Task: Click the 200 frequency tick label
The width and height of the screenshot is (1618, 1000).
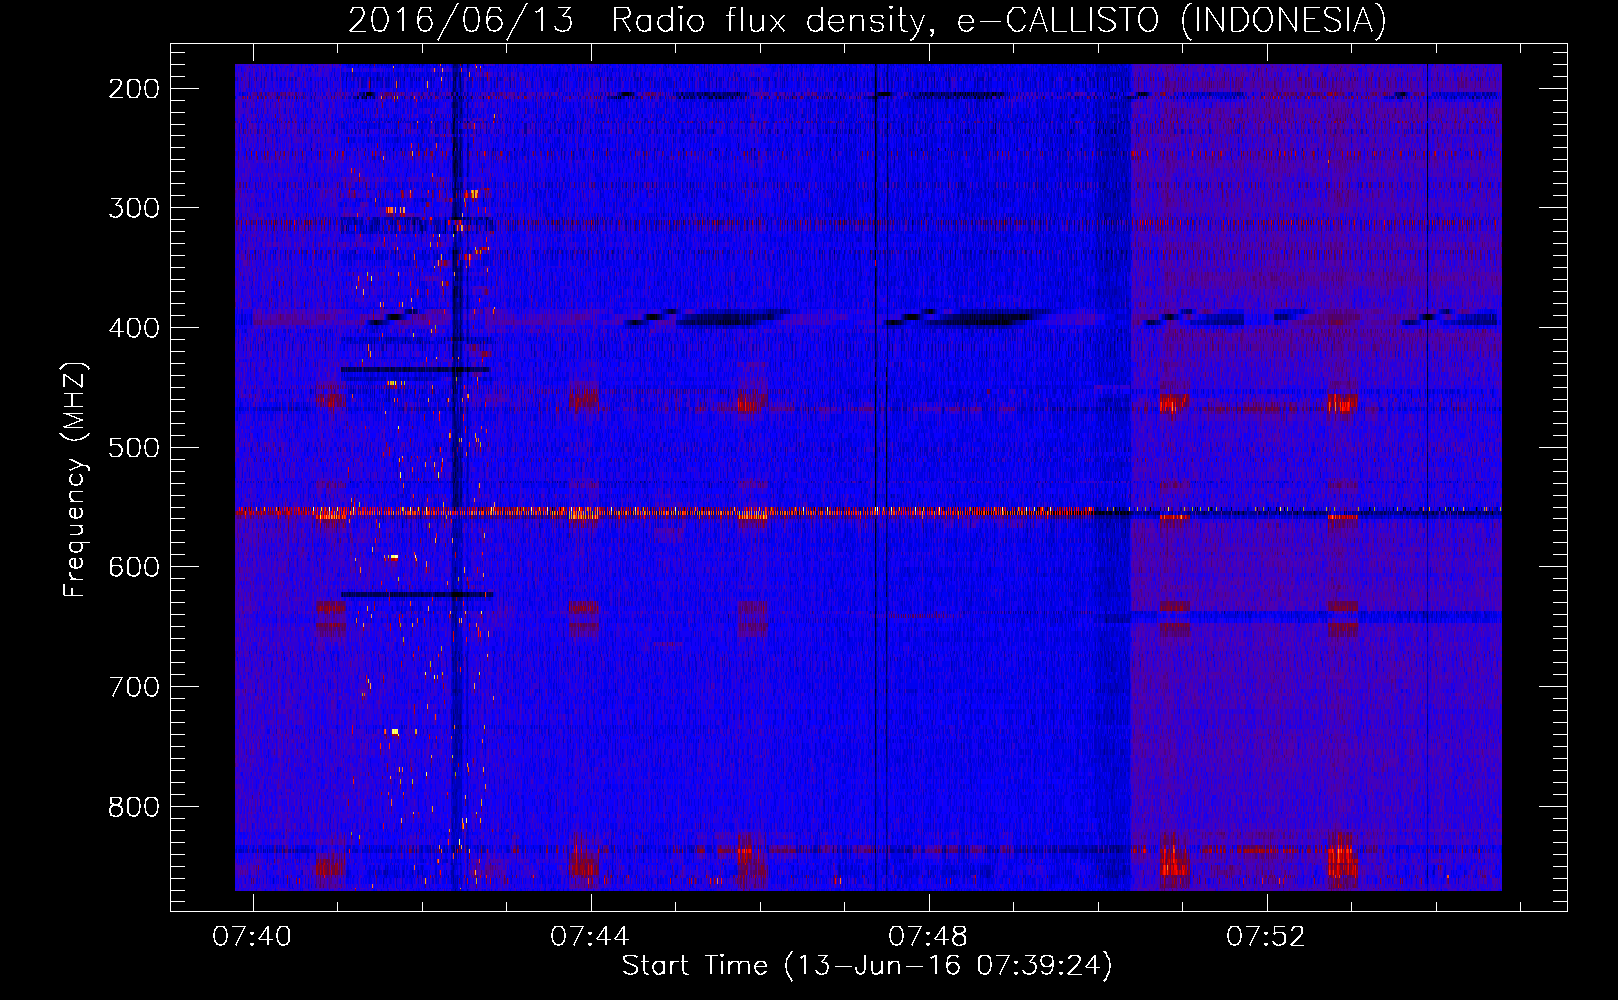Action: click(133, 89)
